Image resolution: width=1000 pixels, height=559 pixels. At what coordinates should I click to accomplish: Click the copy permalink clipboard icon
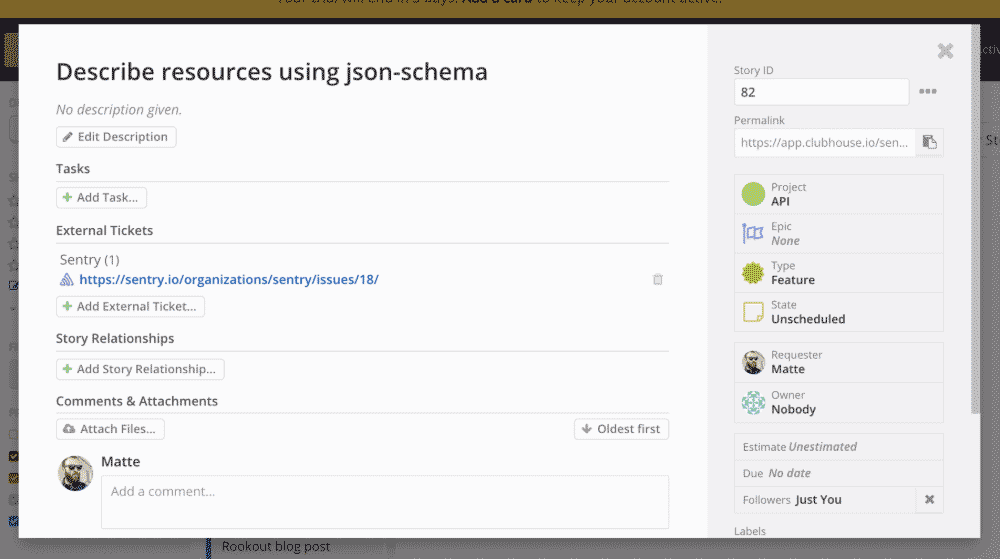pos(929,142)
